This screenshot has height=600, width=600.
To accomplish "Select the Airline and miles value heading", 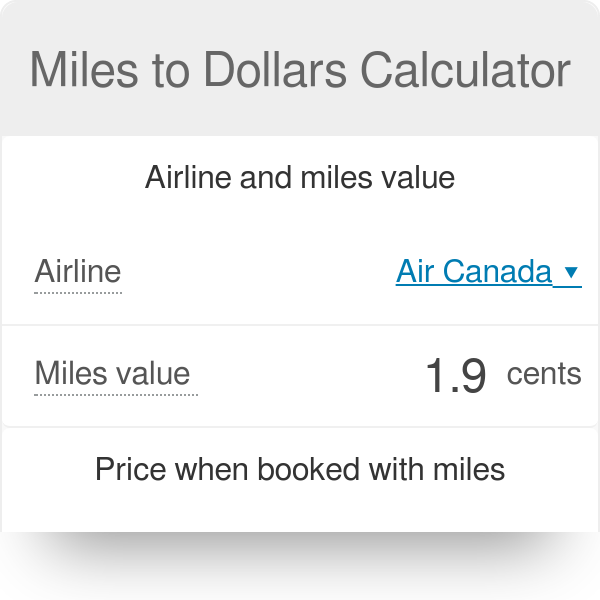I will pos(300,178).
